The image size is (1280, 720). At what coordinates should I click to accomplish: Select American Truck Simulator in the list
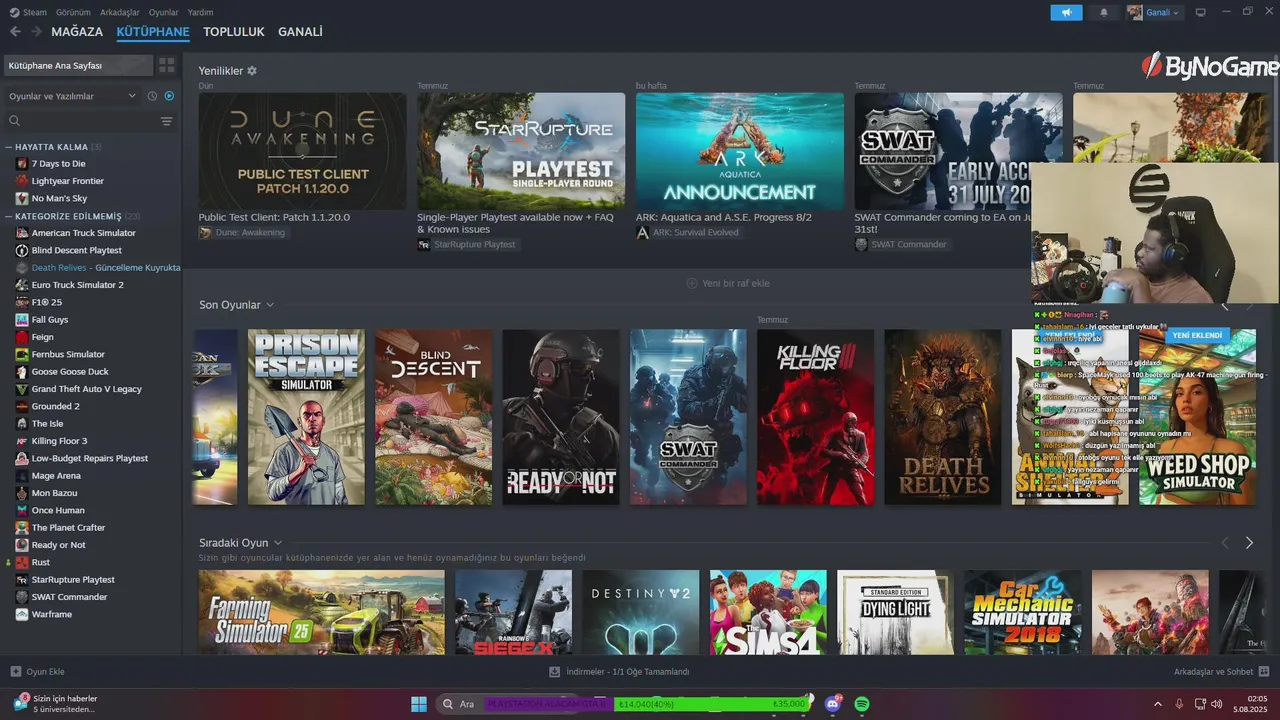pos(83,233)
